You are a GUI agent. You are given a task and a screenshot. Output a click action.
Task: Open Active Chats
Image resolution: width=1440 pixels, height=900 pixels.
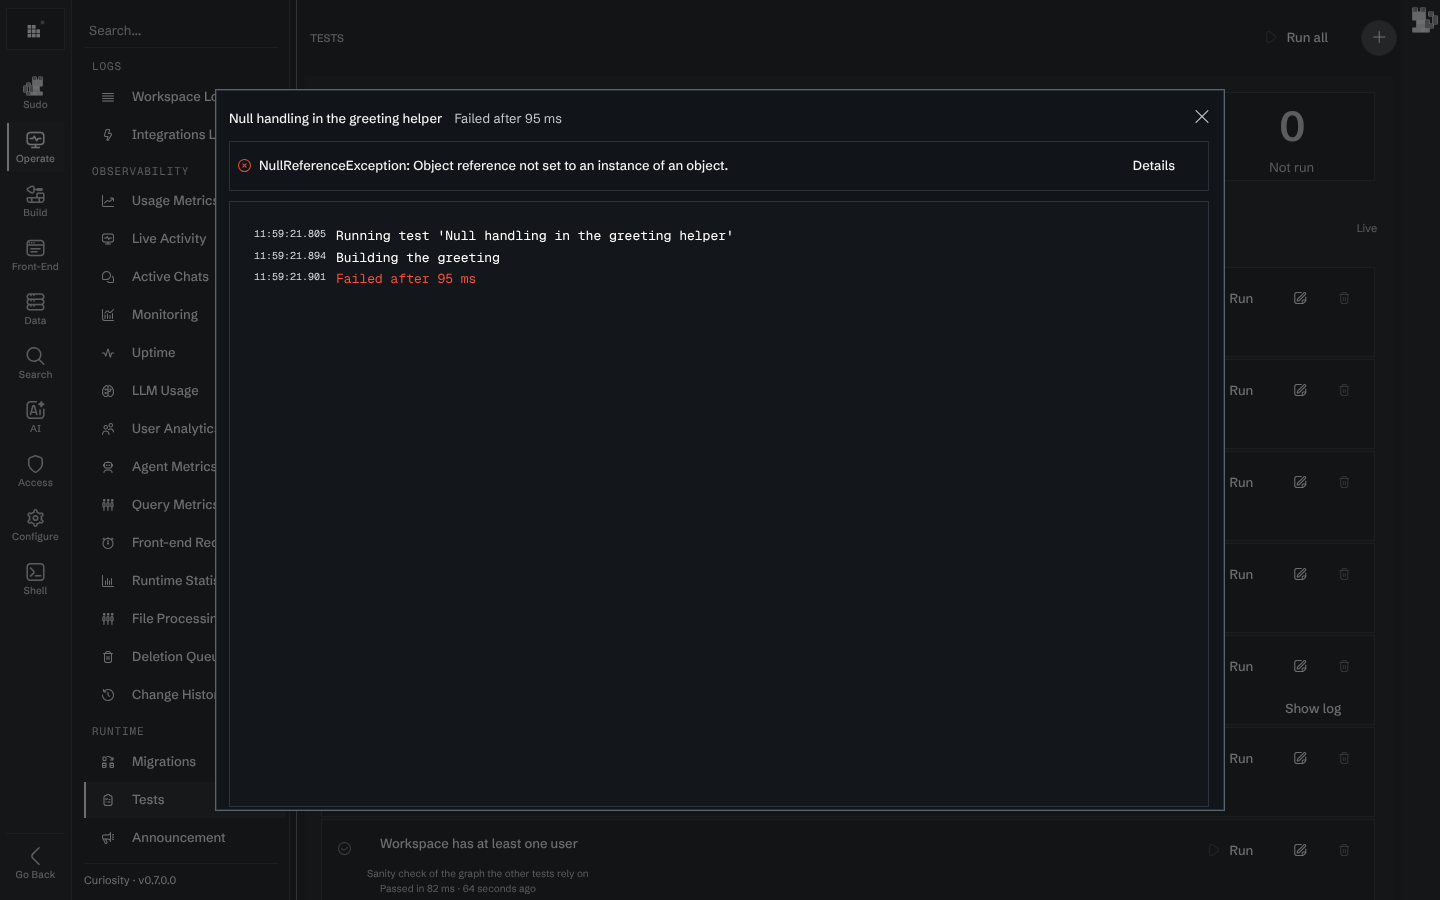tap(158, 277)
